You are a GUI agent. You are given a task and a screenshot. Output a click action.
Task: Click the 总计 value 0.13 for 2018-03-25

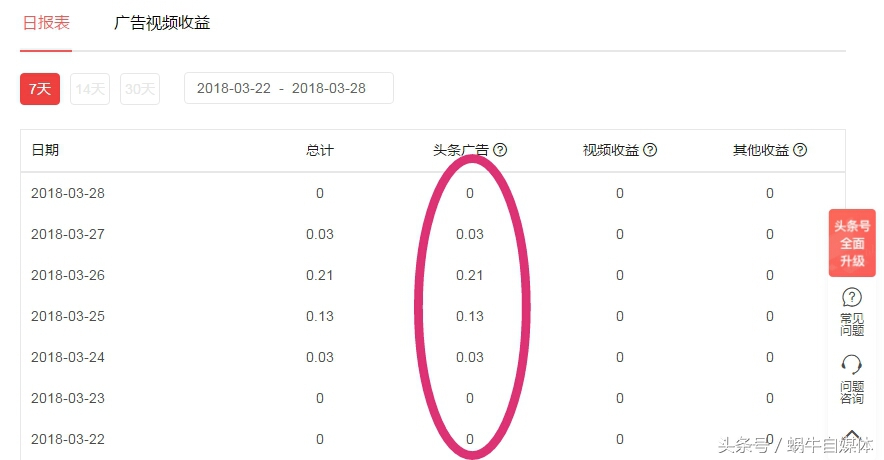tap(320, 316)
